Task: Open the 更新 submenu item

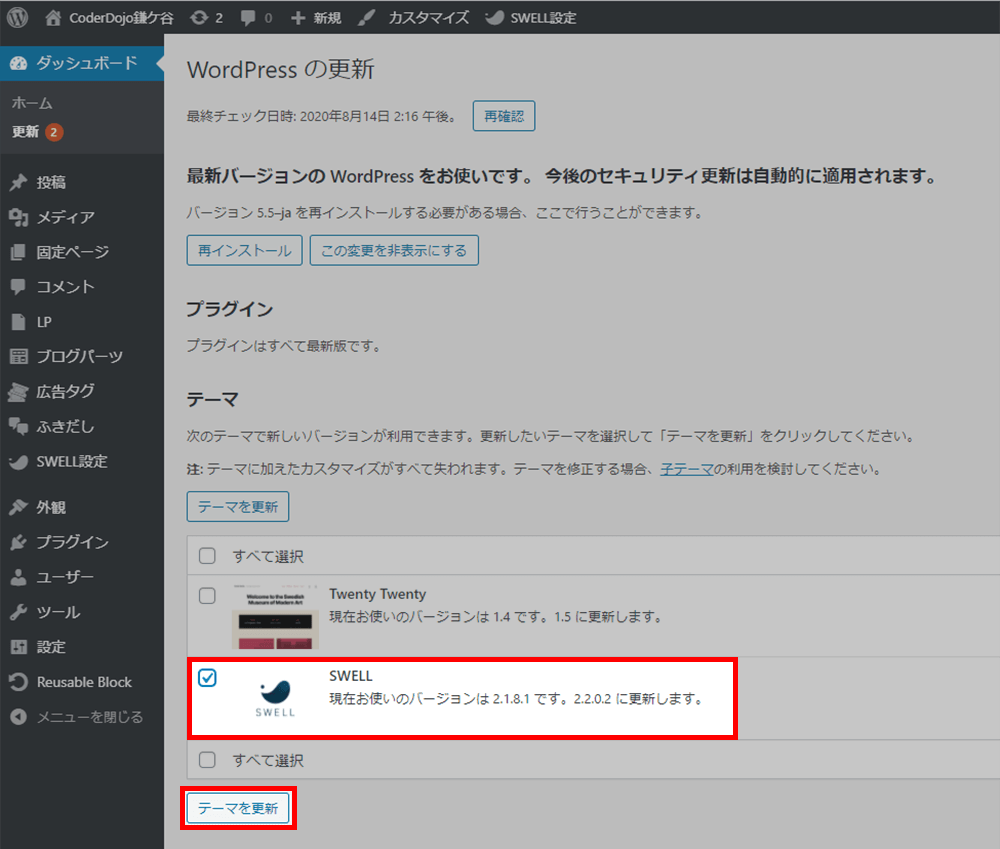Action: [26, 131]
